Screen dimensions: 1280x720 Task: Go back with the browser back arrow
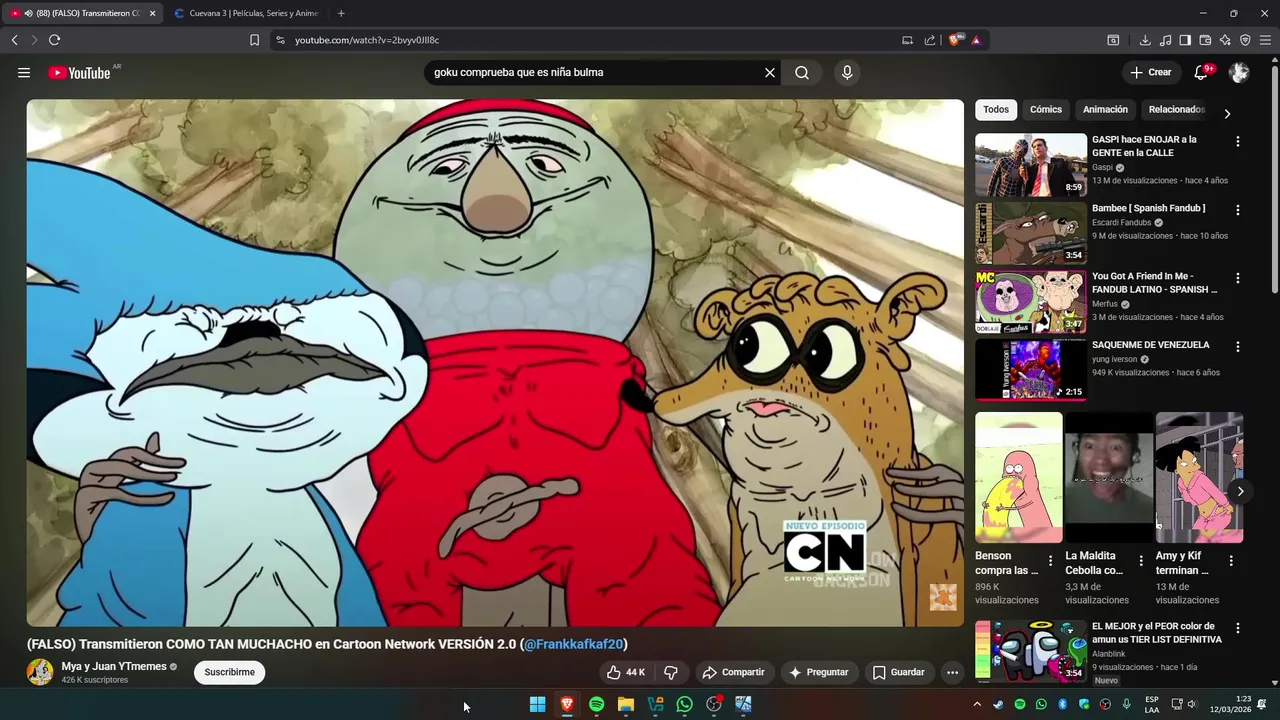pyautogui.click(x=14, y=40)
